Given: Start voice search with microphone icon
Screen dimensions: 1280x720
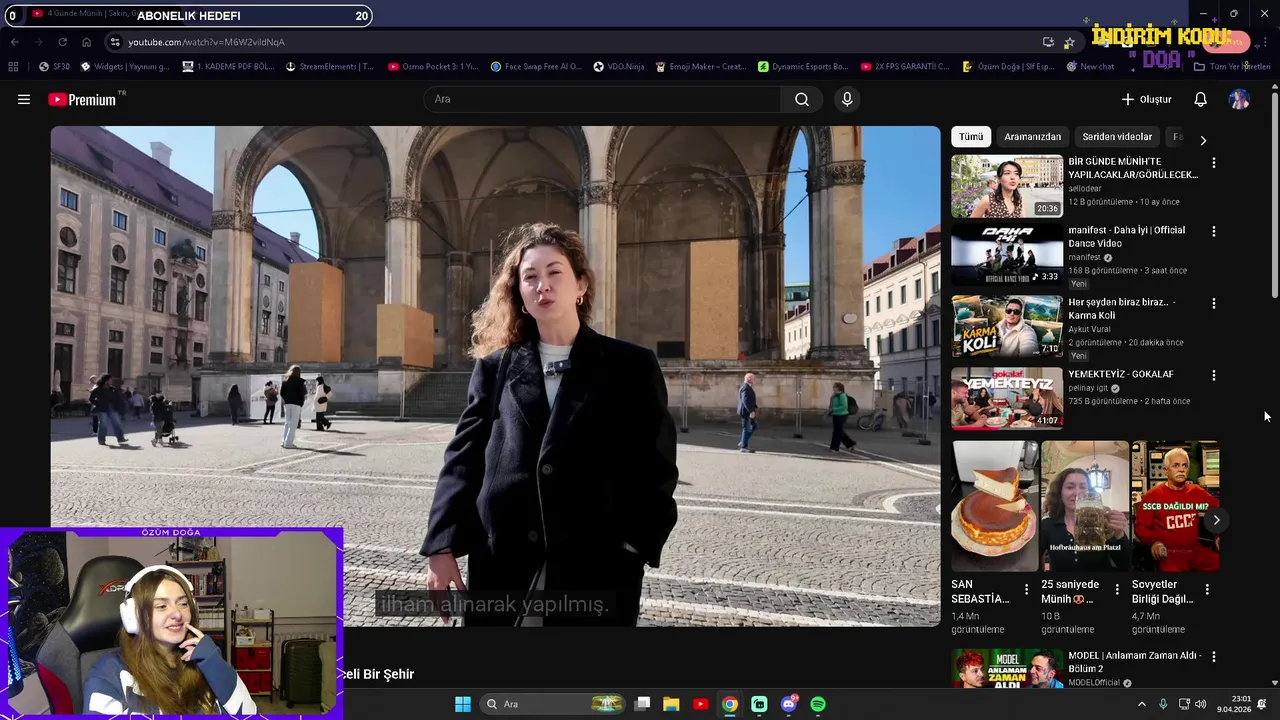Looking at the screenshot, I should tap(847, 99).
